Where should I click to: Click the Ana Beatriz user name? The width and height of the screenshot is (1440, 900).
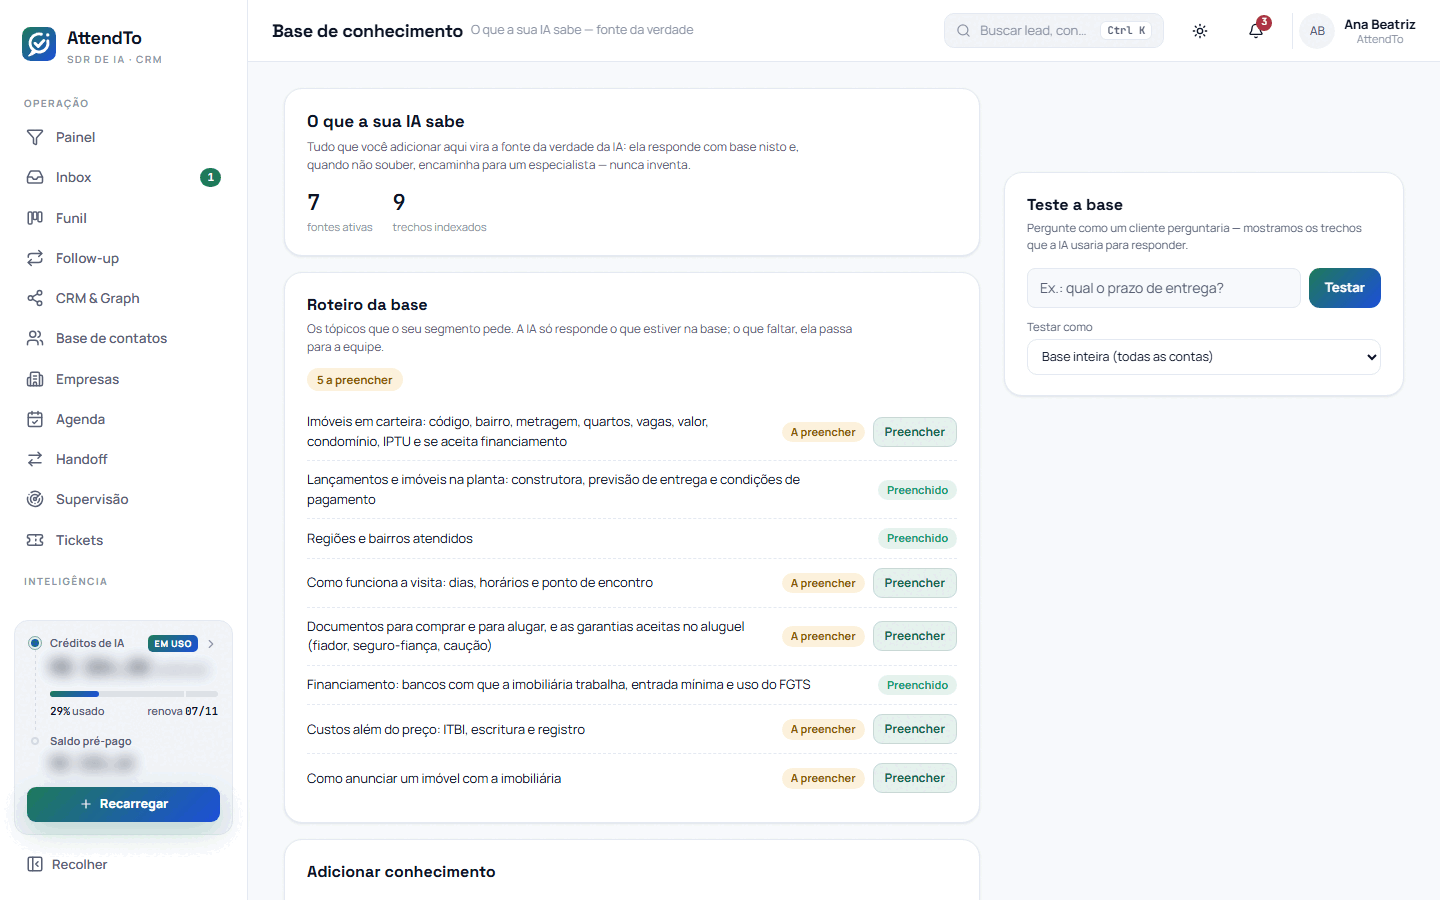(x=1380, y=24)
